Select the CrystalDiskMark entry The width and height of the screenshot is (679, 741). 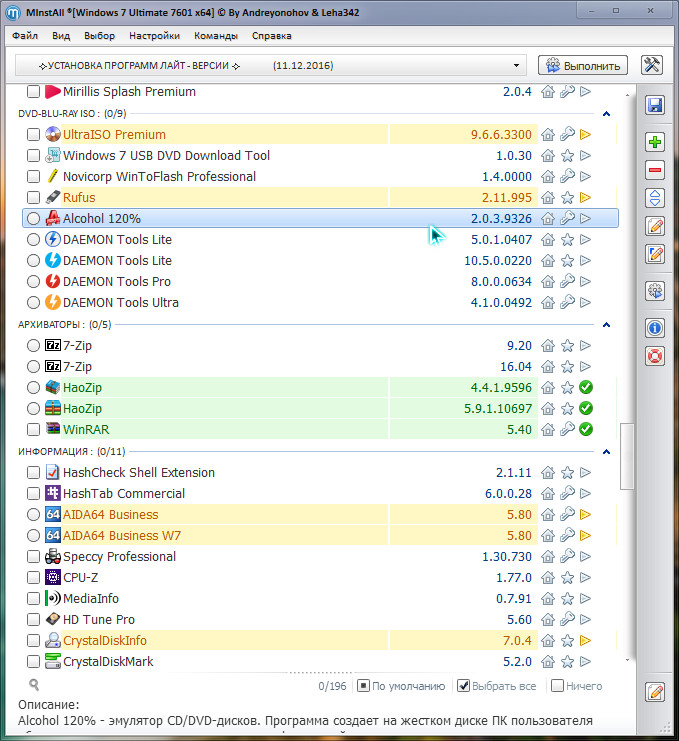(320, 662)
